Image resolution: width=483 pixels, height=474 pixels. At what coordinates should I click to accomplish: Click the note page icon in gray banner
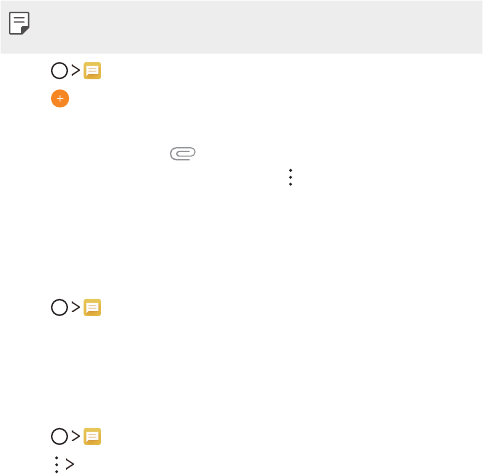coord(19,23)
